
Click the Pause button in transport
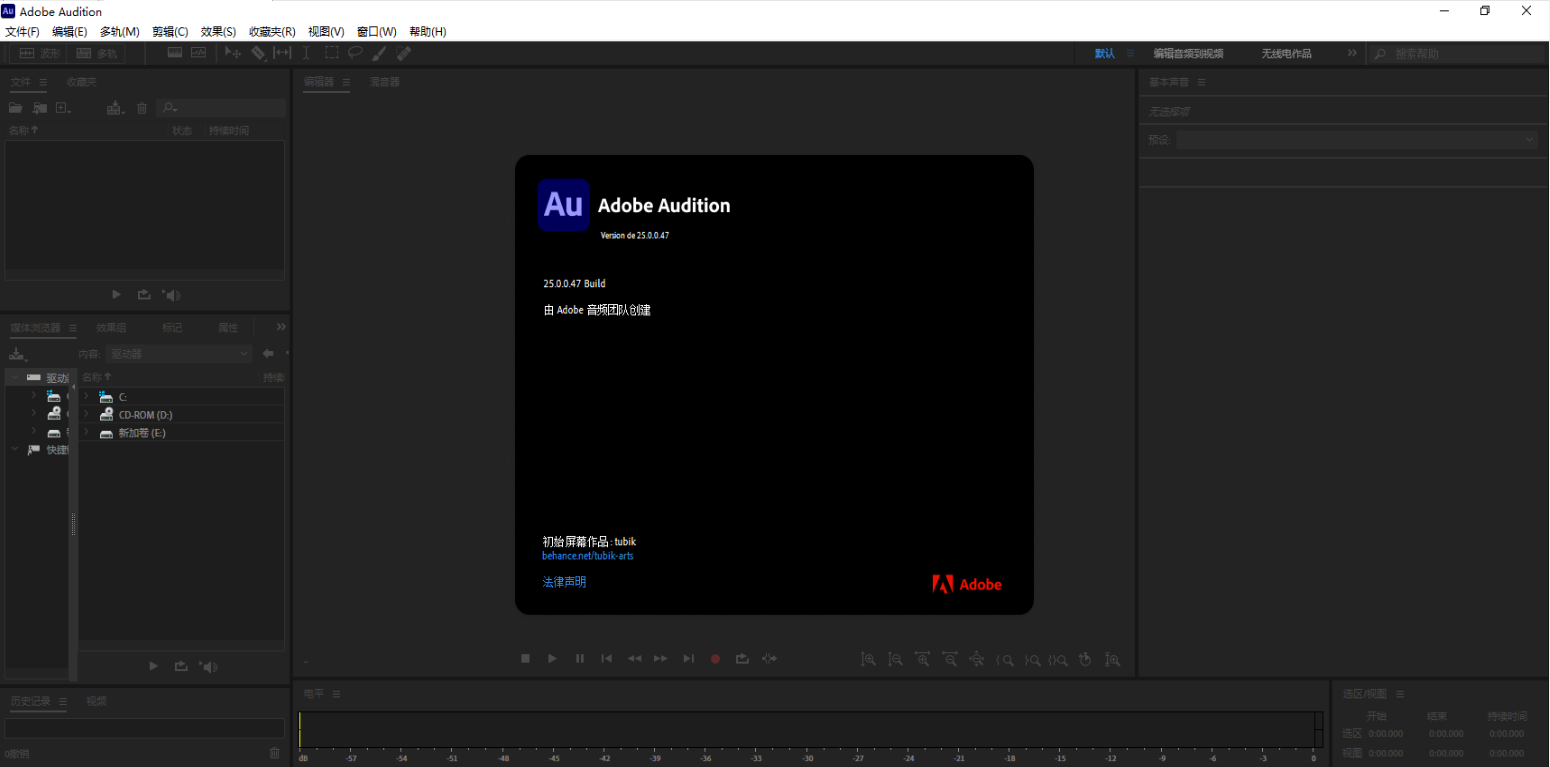[580, 658]
